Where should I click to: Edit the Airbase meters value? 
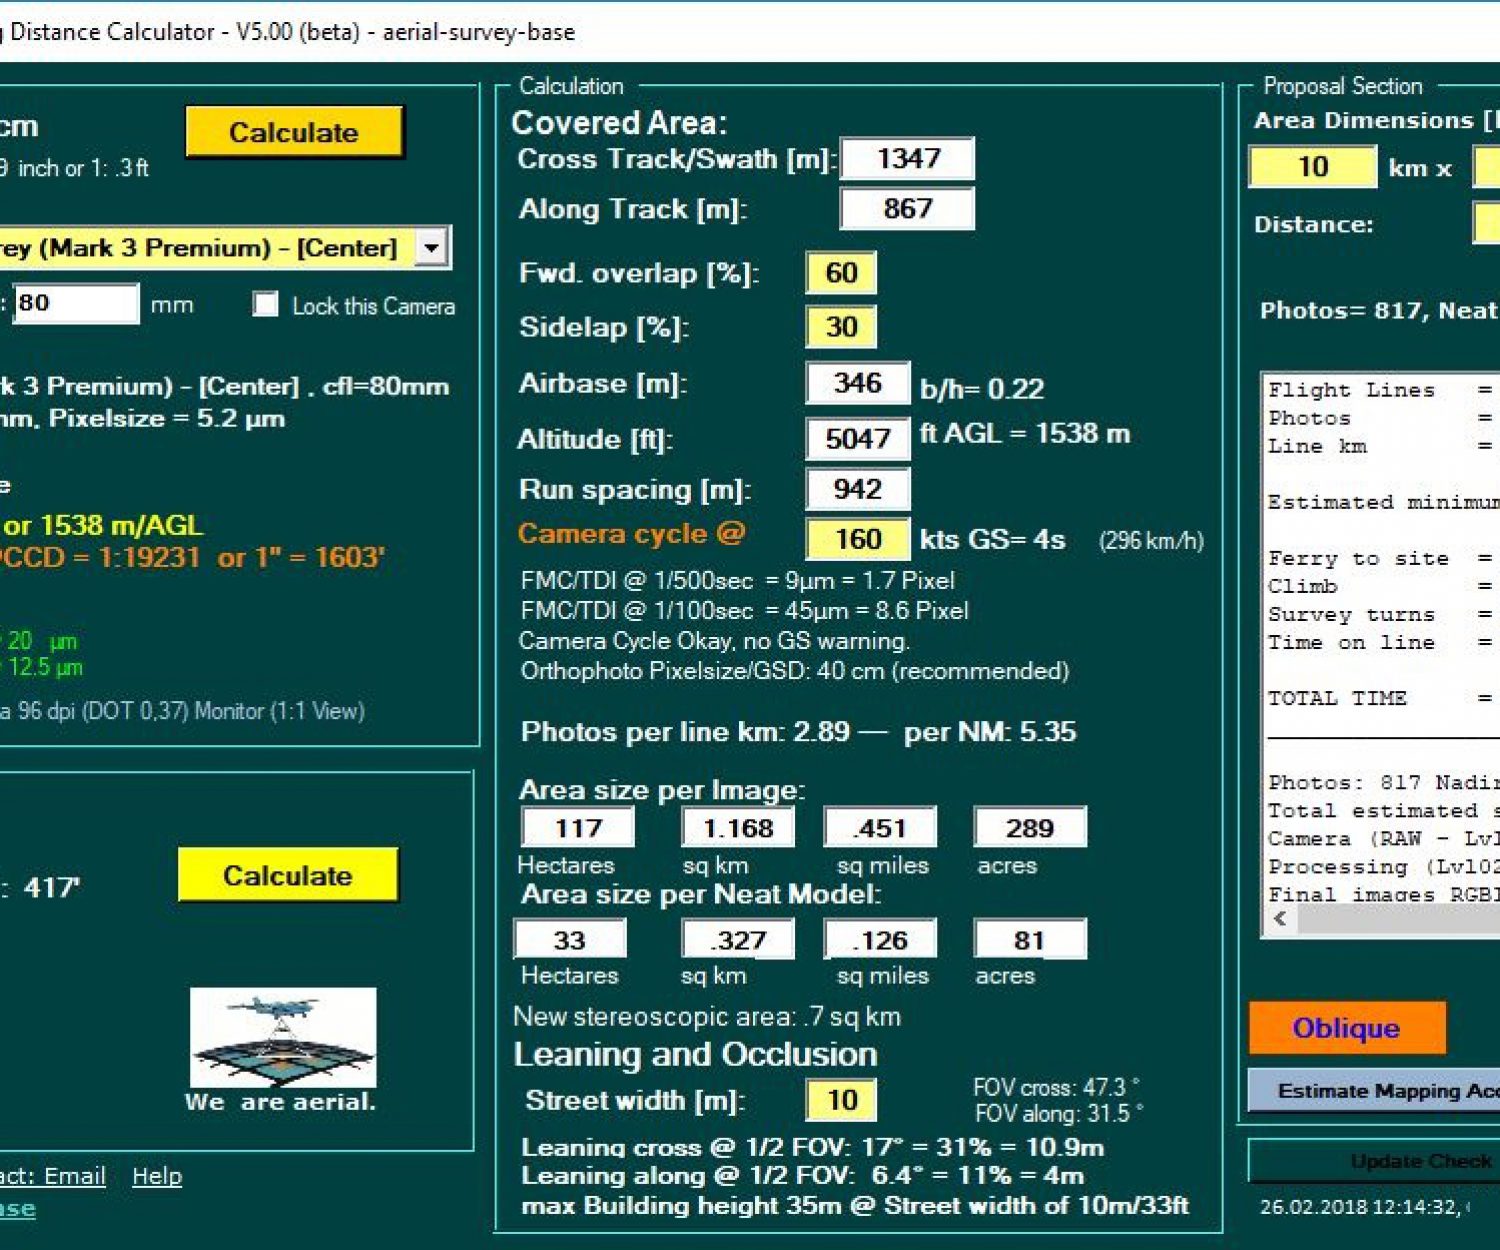click(x=856, y=383)
